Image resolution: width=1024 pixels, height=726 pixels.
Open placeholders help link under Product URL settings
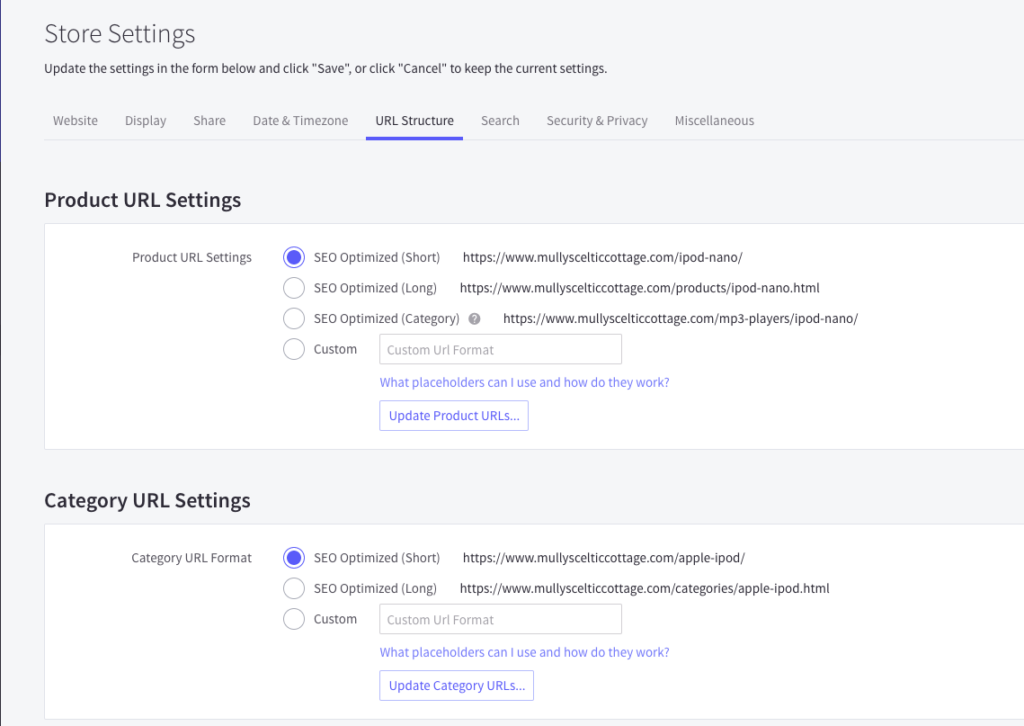click(x=524, y=382)
